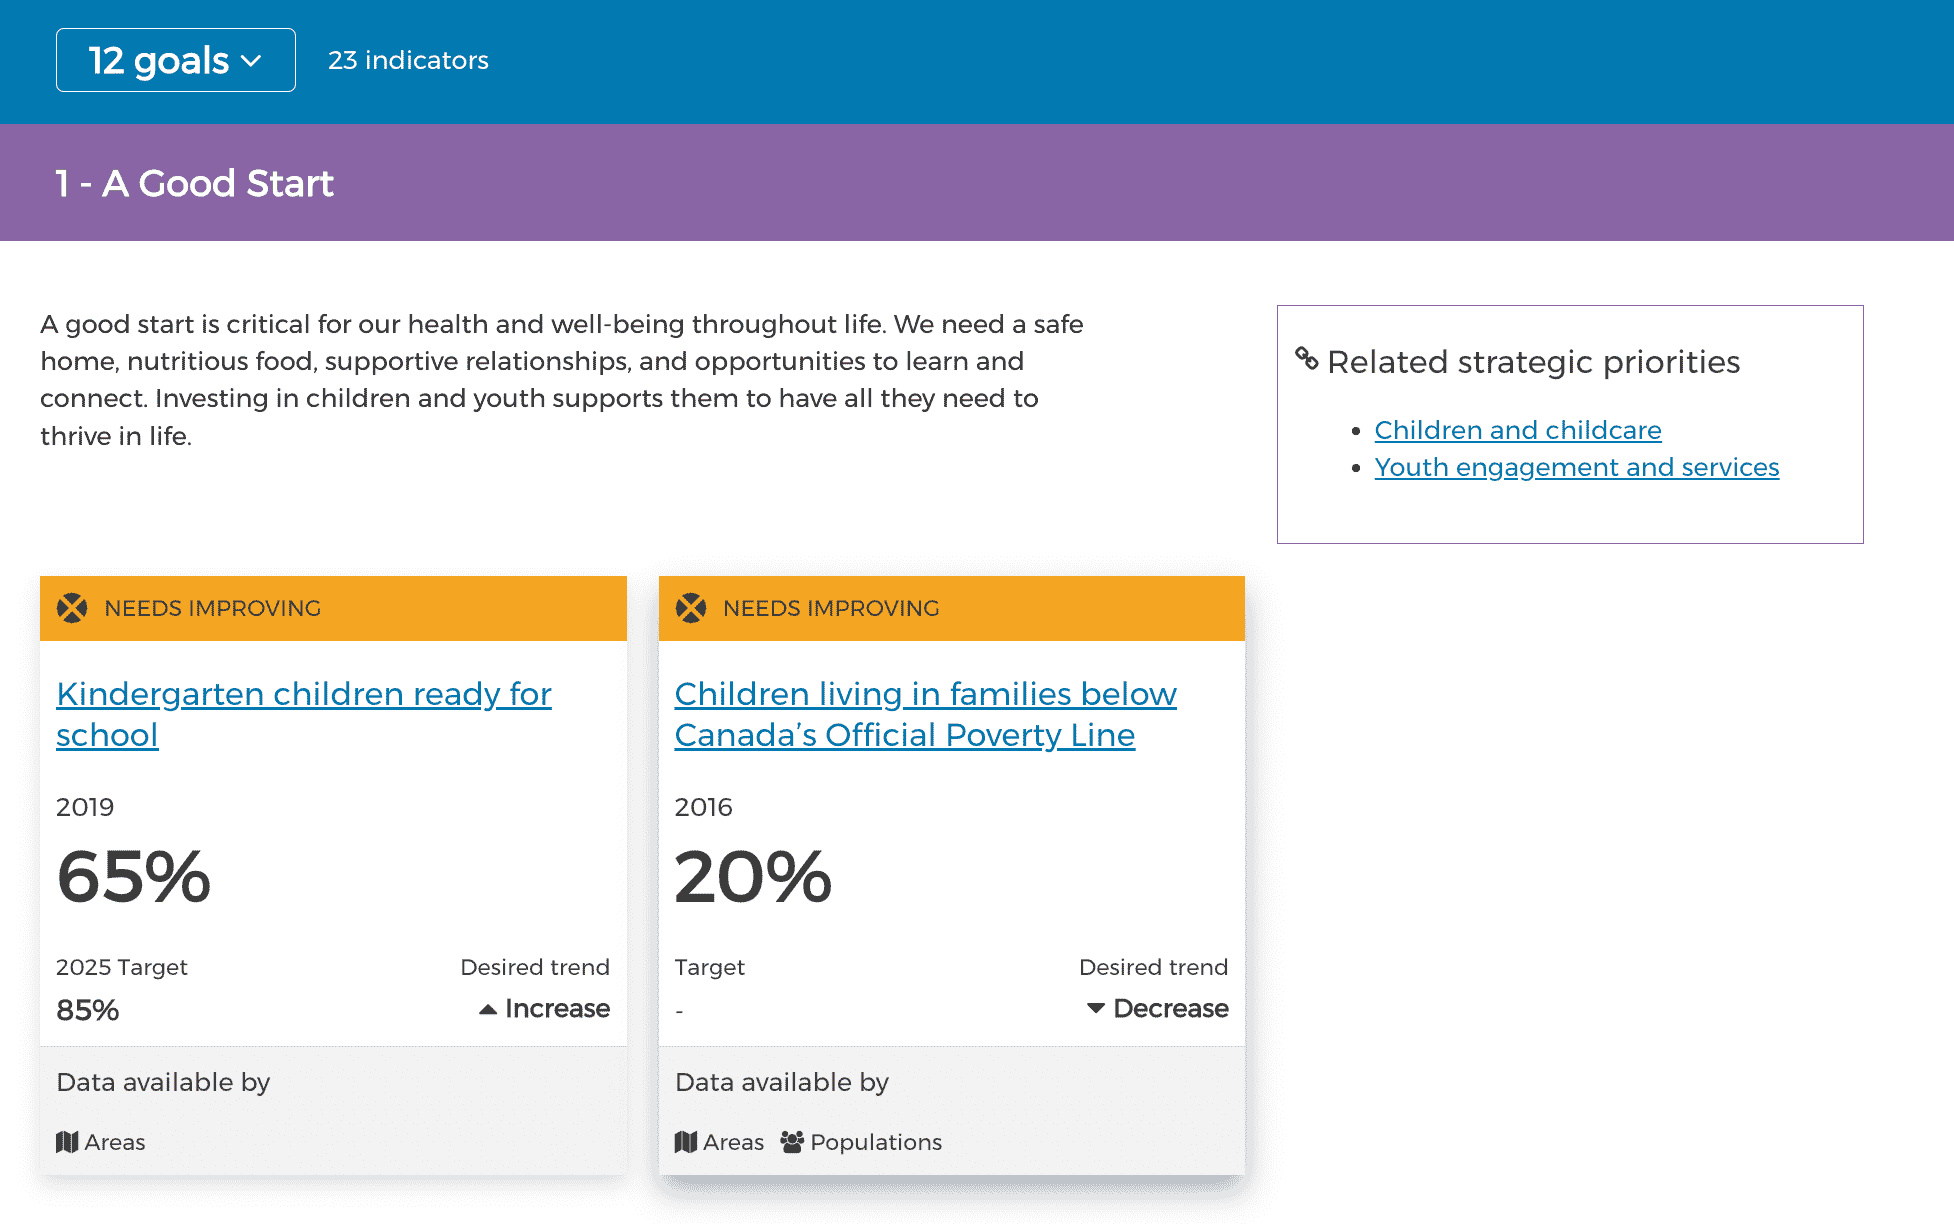This screenshot has height=1224, width=1954.
Task: Click X status icon on Poverty Line card
Action: tap(691, 608)
